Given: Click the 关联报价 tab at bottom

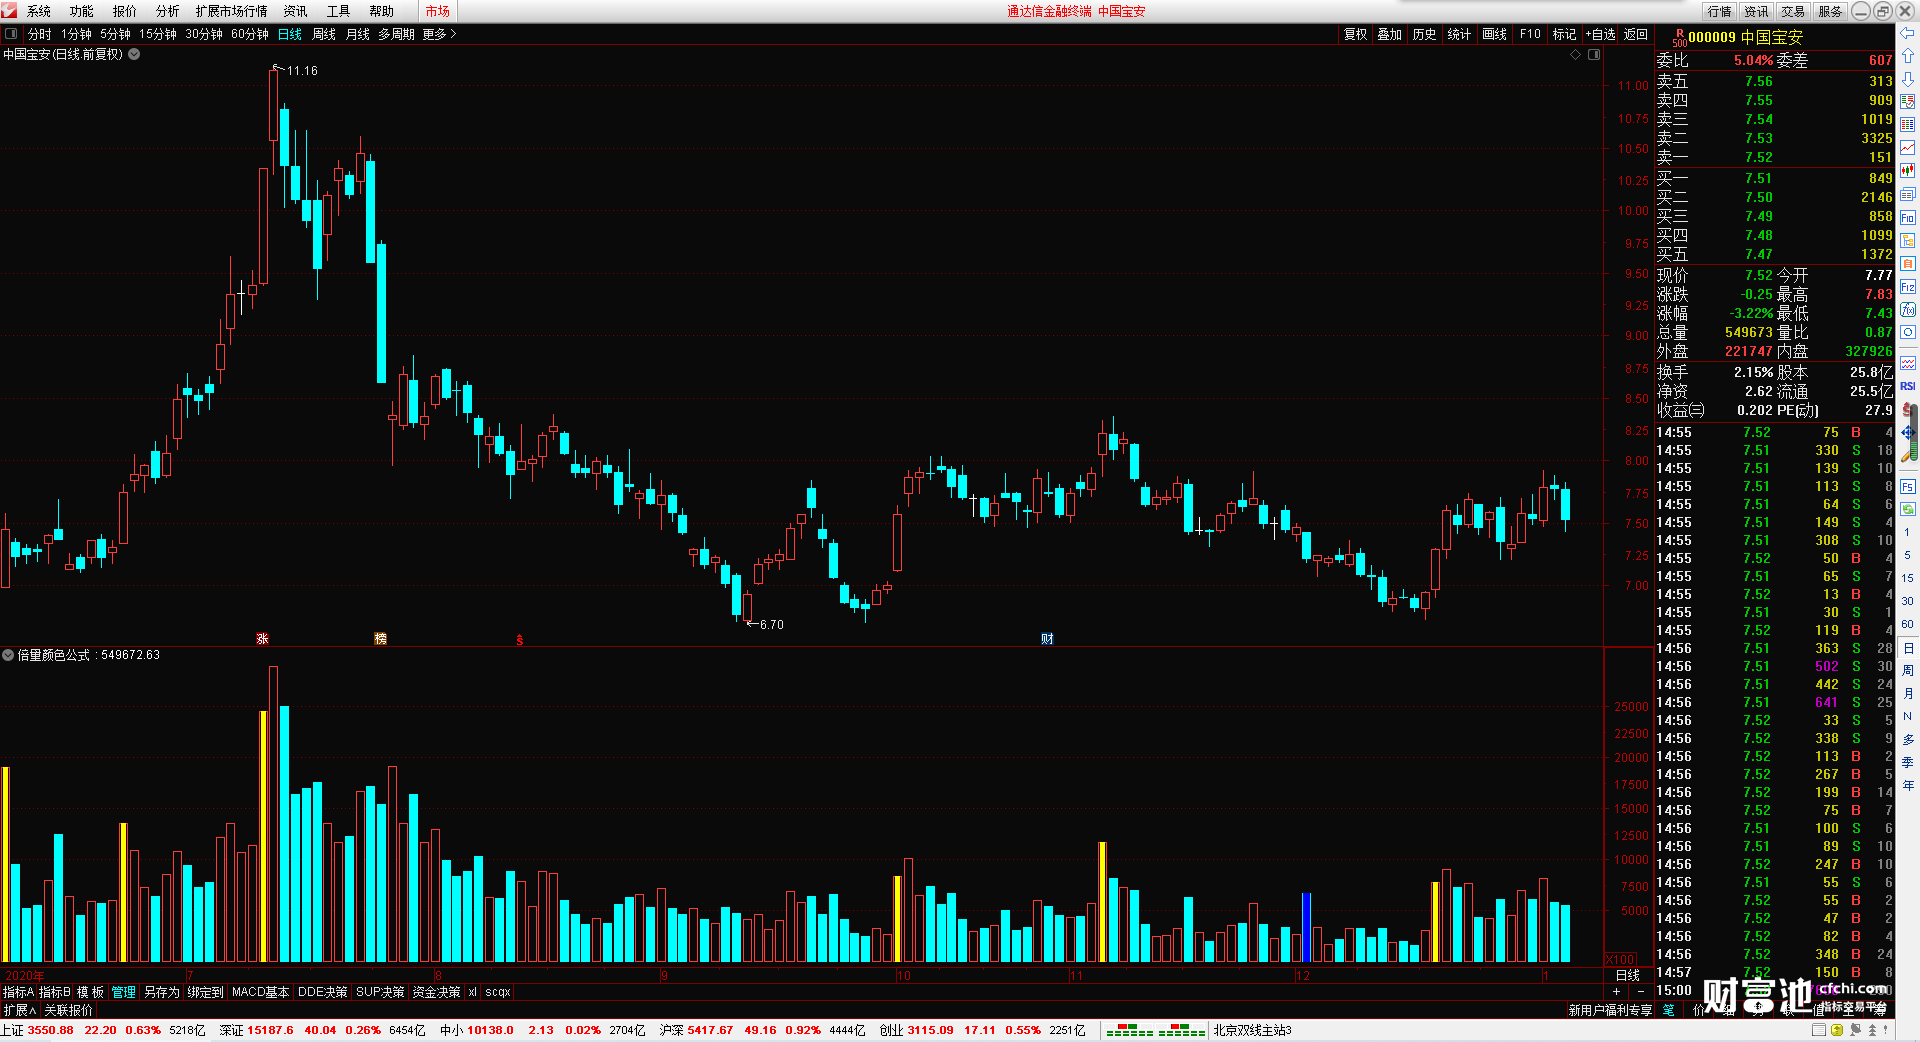Looking at the screenshot, I should pyautogui.click(x=68, y=1010).
